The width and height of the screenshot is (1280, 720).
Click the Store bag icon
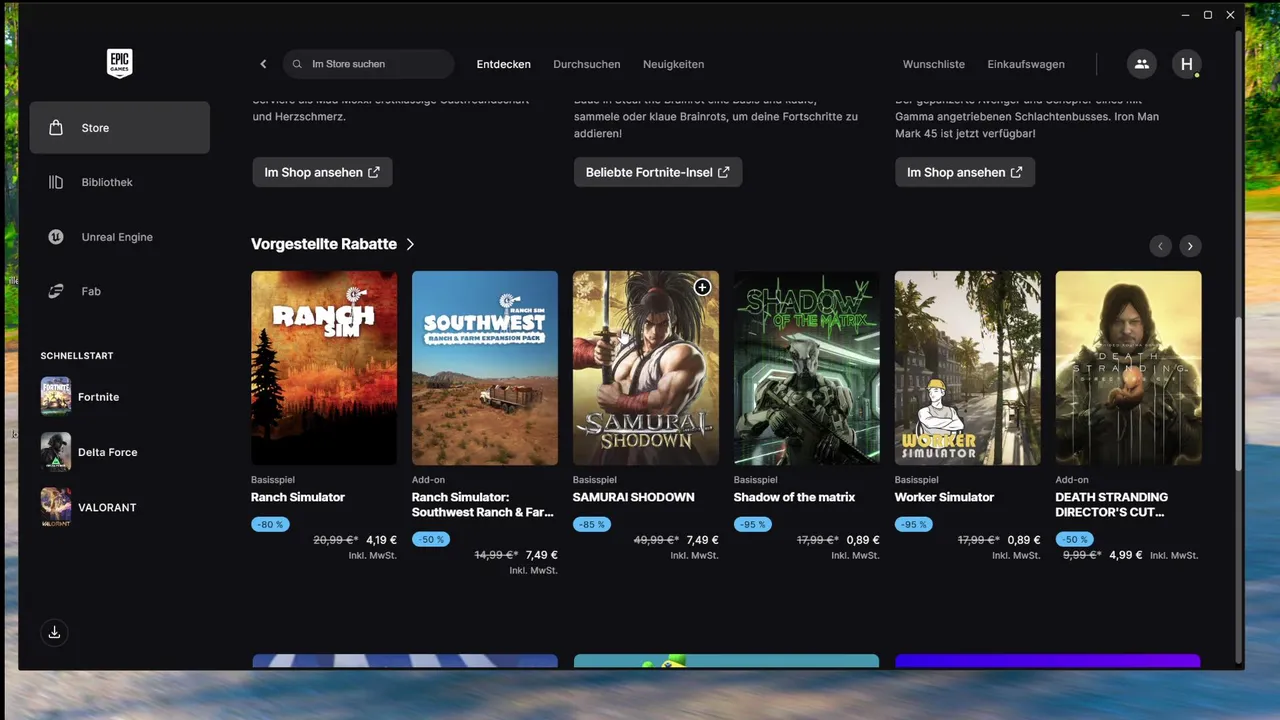56,128
